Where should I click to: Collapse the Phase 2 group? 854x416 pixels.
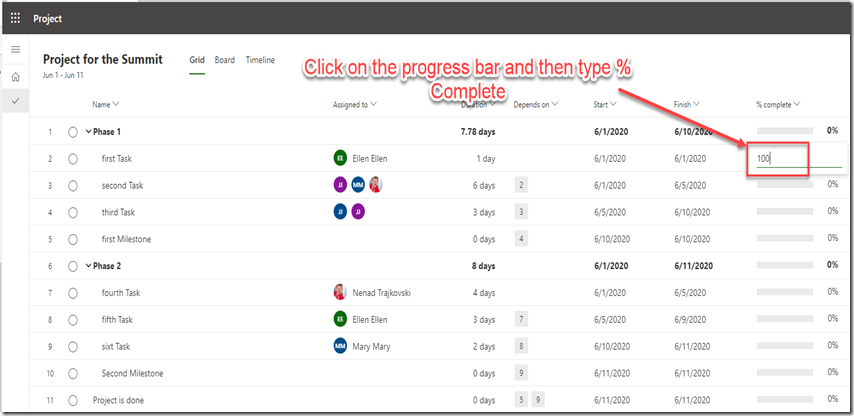tap(88, 266)
